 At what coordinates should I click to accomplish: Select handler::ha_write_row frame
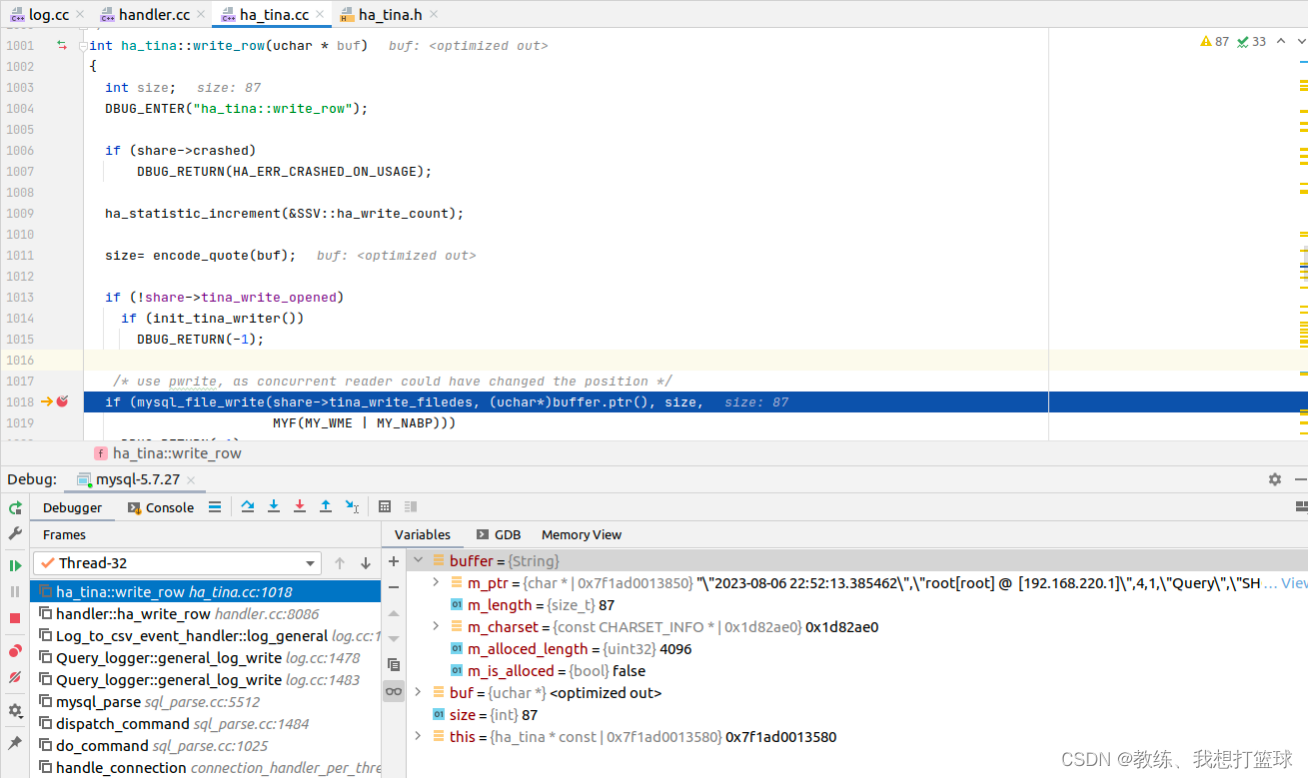pos(205,614)
